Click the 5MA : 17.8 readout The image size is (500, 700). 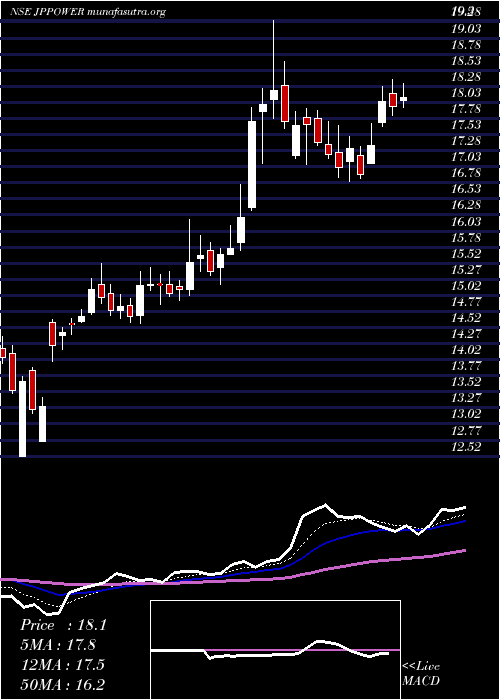coord(59,645)
